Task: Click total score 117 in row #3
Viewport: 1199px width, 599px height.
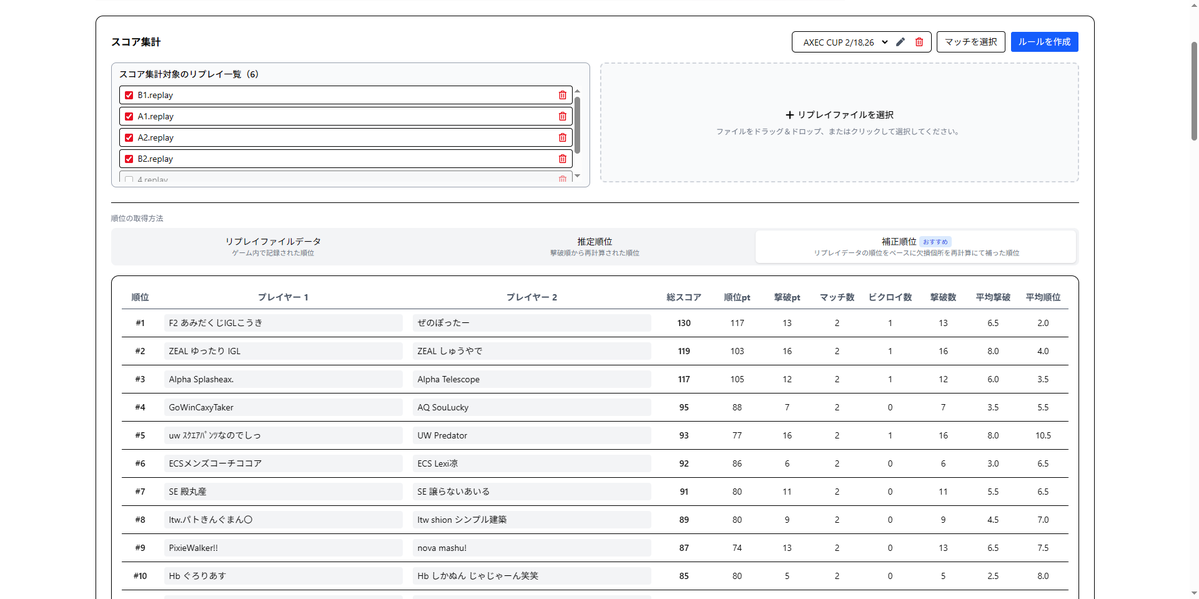Action: pyautogui.click(x=684, y=379)
